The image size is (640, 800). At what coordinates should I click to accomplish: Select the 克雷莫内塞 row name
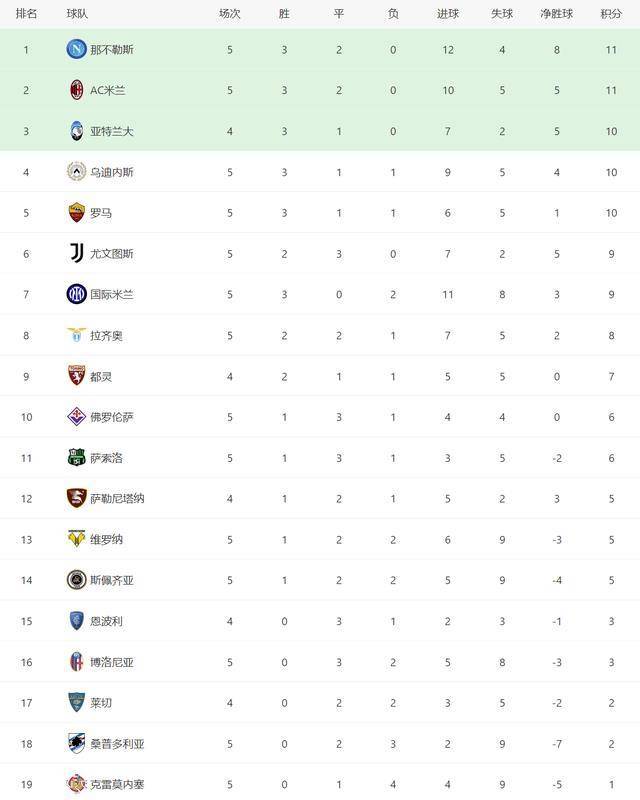pyautogui.click(x=117, y=784)
